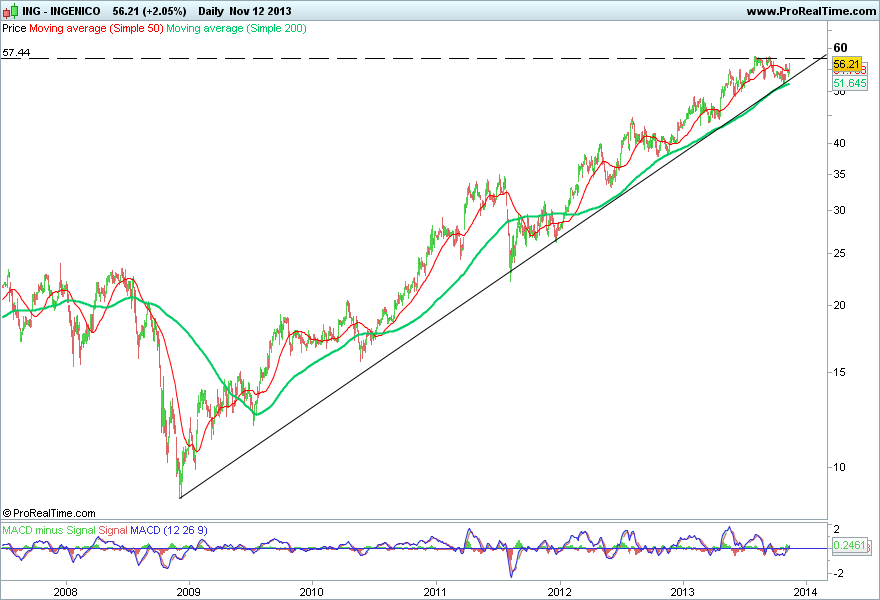The width and height of the screenshot is (880, 600).
Task: Select the ING - INGENICO chart title
Action: [61, 11]
